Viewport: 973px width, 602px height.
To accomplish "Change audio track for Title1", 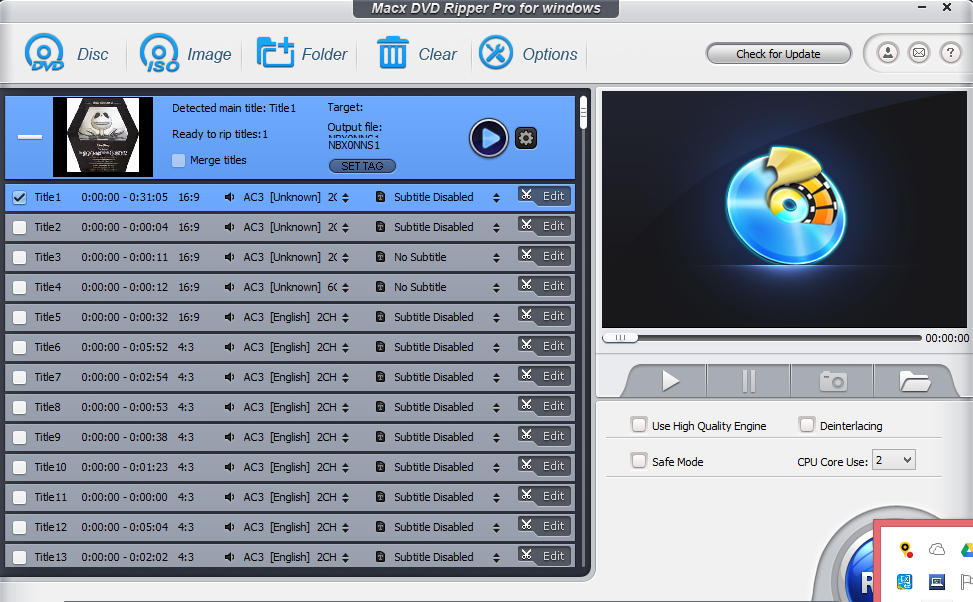I will [x=346, y=197].
